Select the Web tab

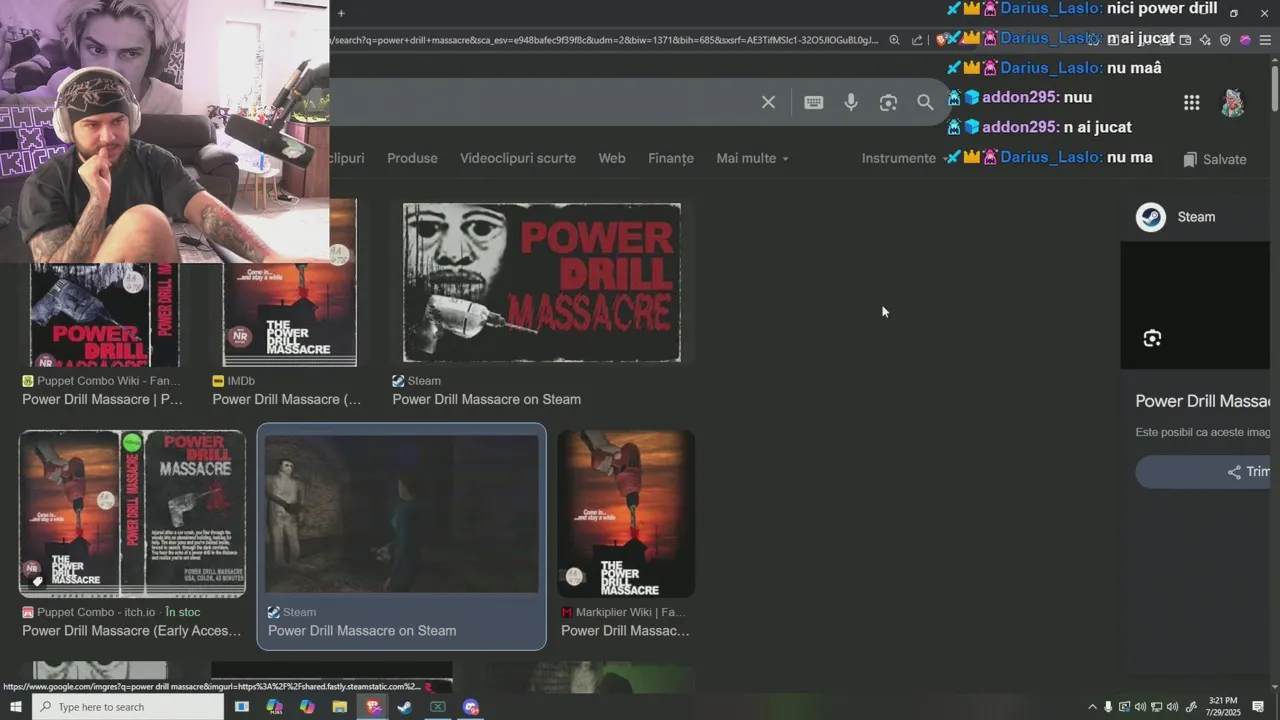(x=612, y=158)
